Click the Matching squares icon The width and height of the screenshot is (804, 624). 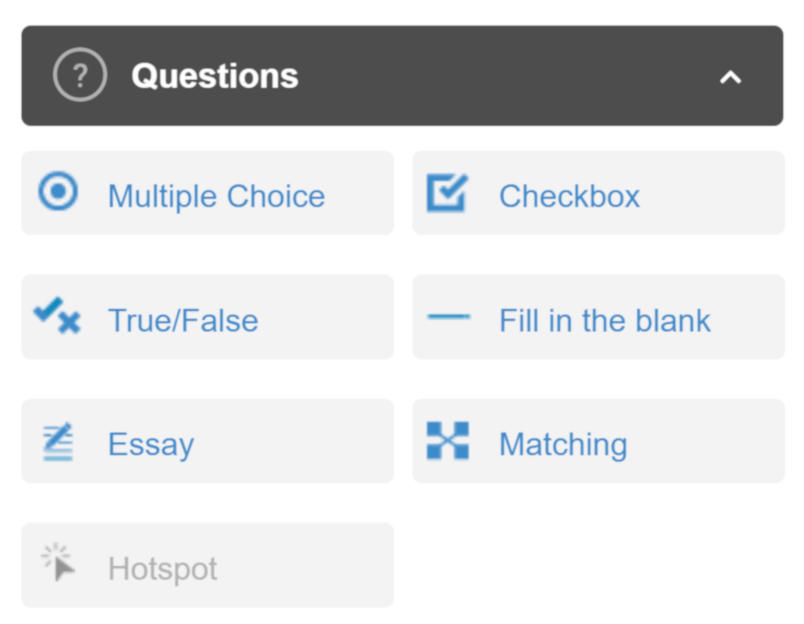click(447, 441)
